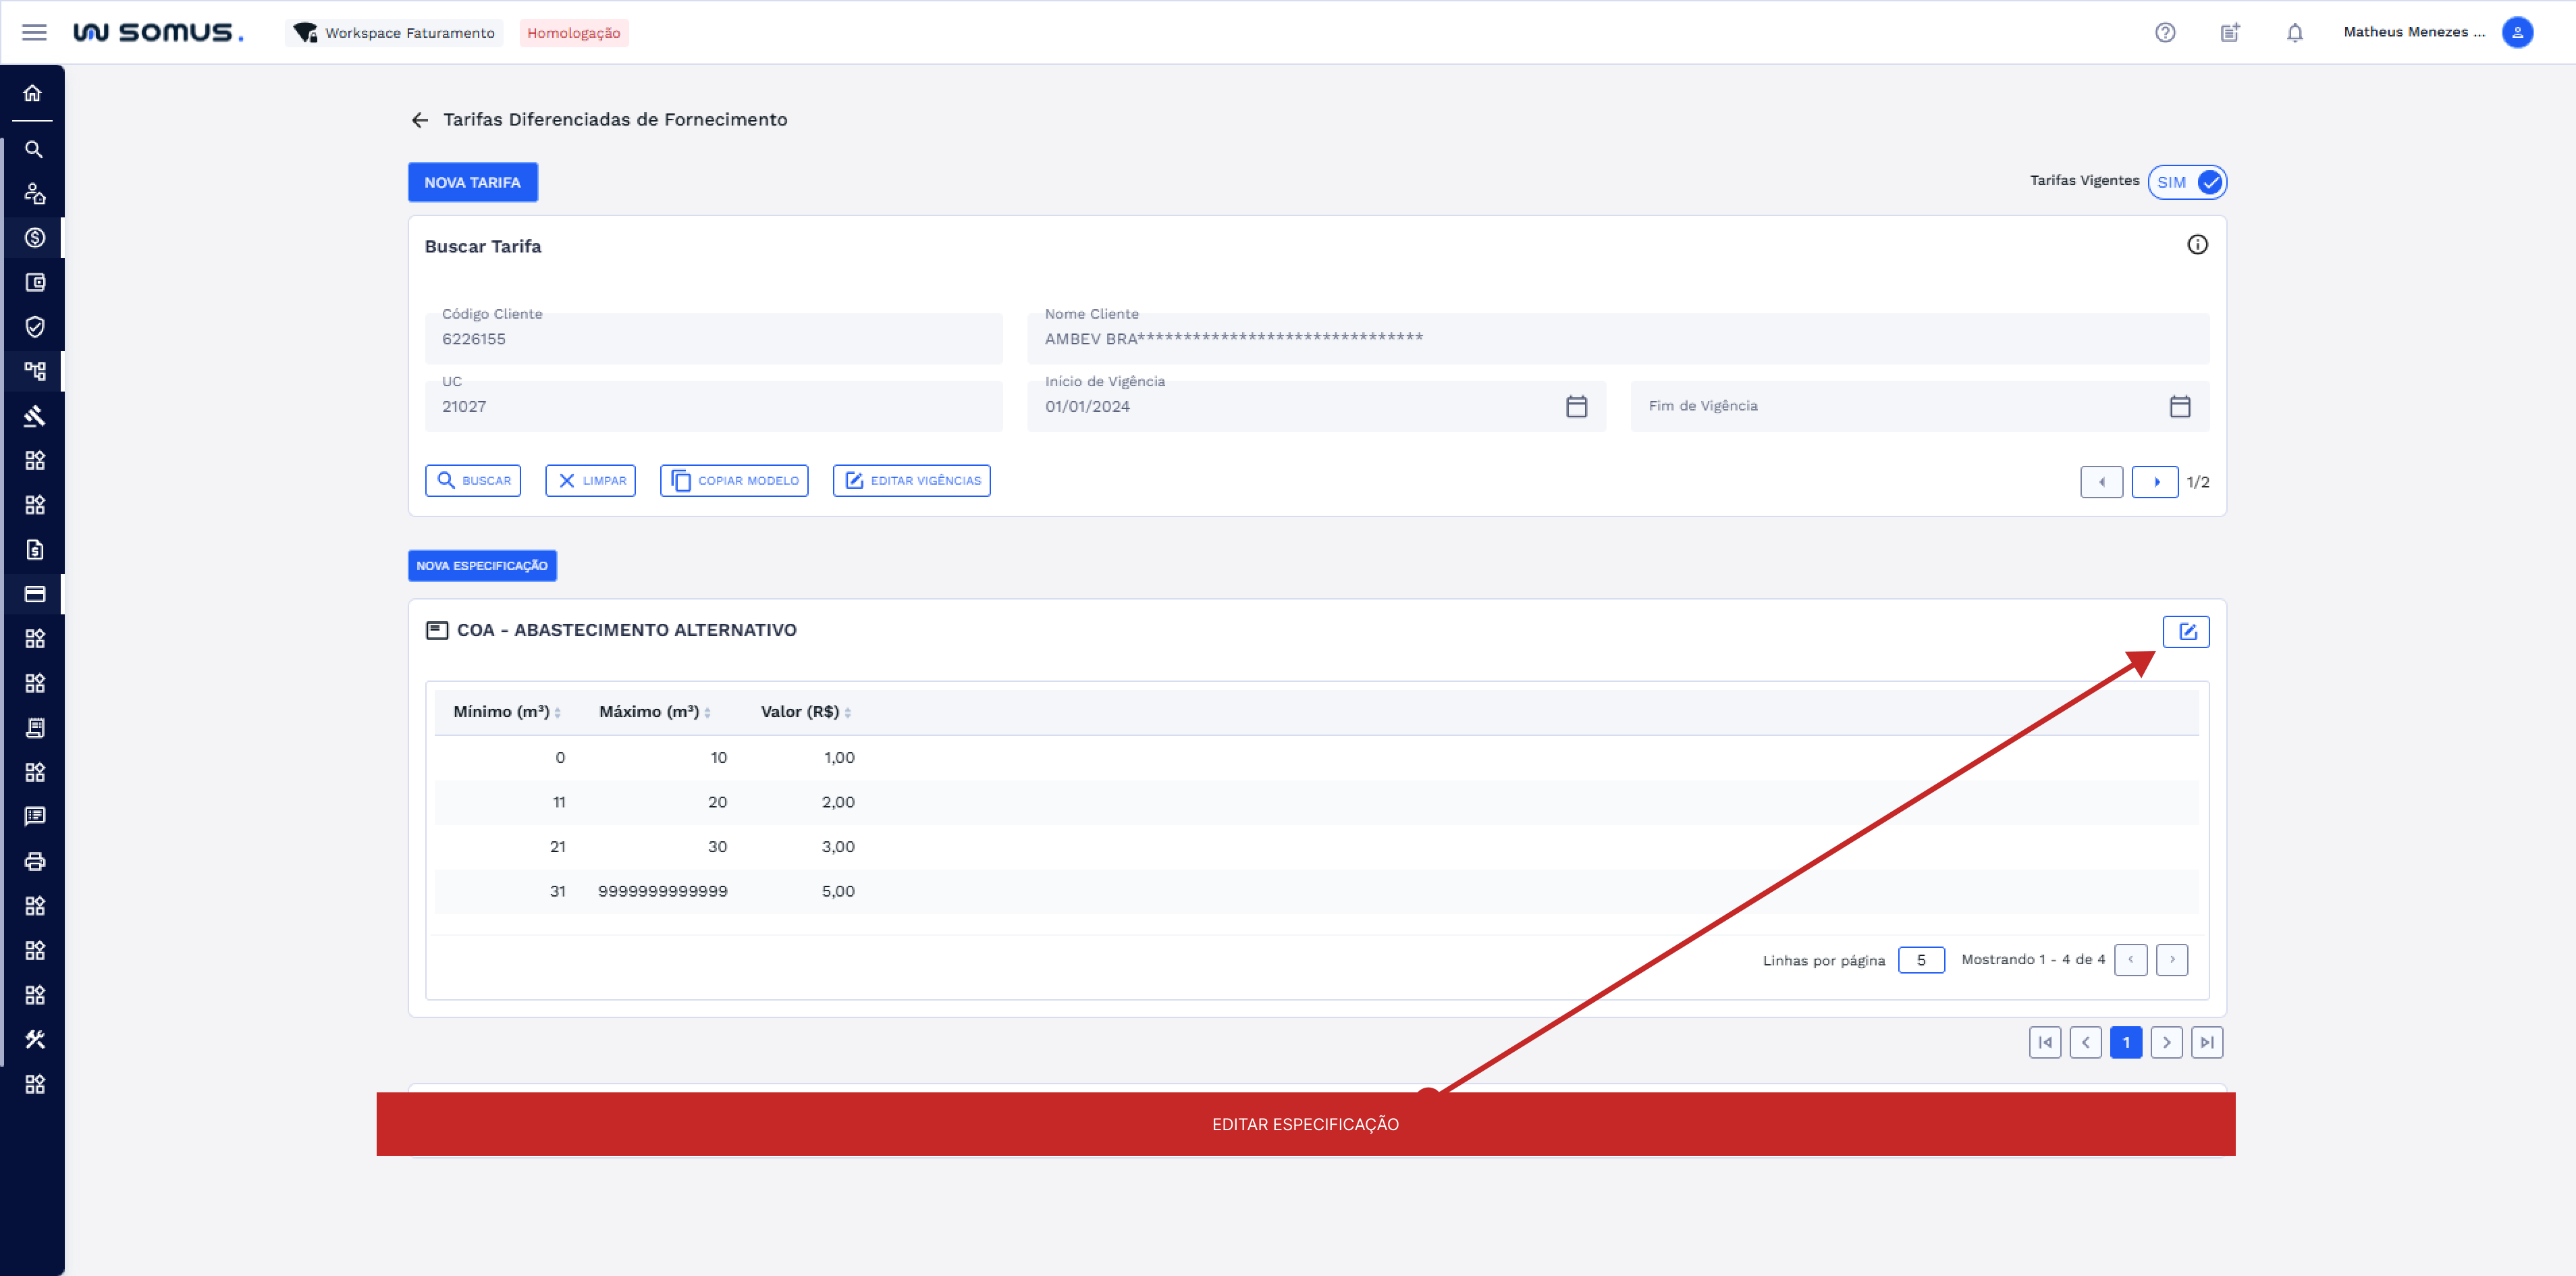Screen dimensions: 2576x1276
Task: Click the COPIAR MODELO button
Action: pos(734,481)
